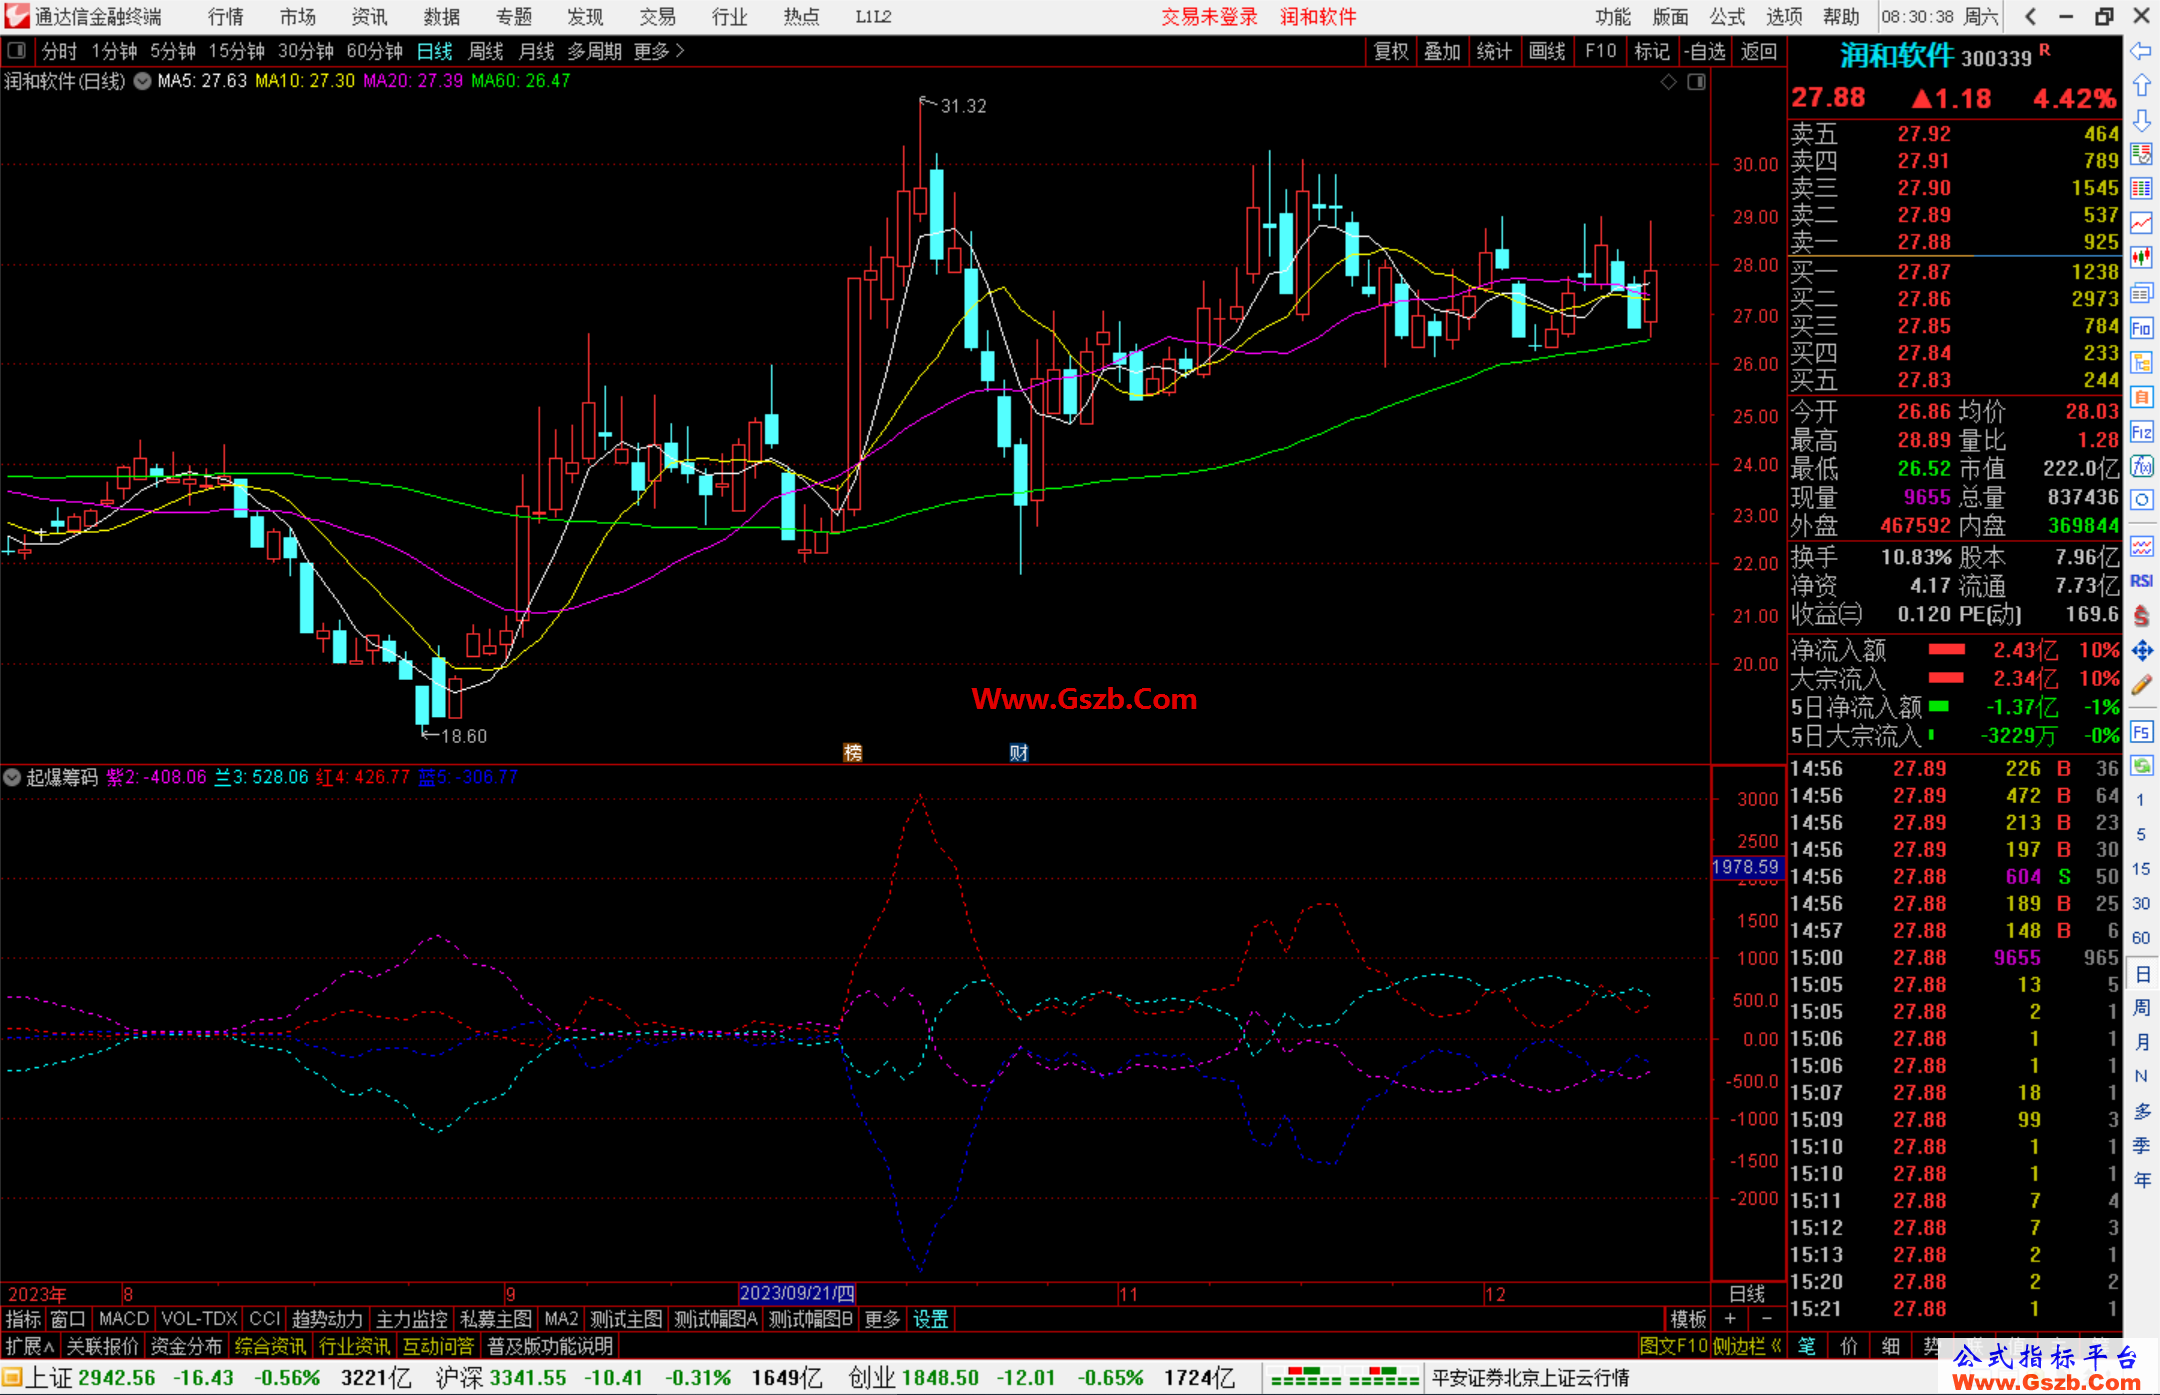Select the RSI indicator sidebar icon
Image resolution: width=2160 pixels, height=1395 pixels.
tap(2141, 581)
